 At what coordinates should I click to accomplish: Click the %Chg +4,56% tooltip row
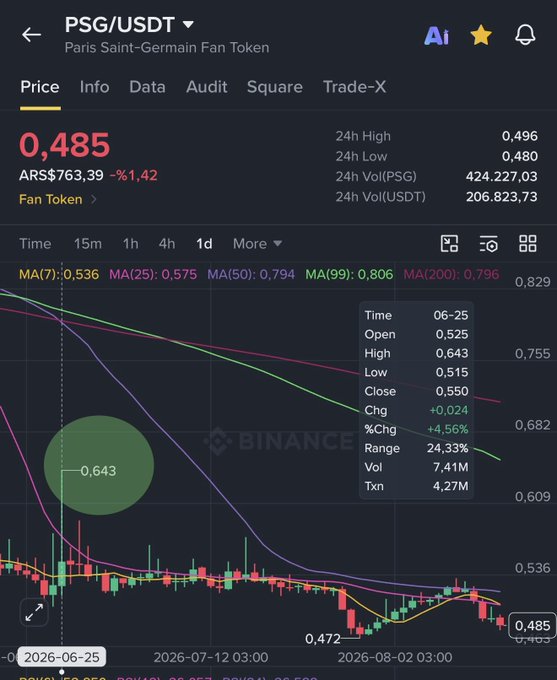pos(416,429)
